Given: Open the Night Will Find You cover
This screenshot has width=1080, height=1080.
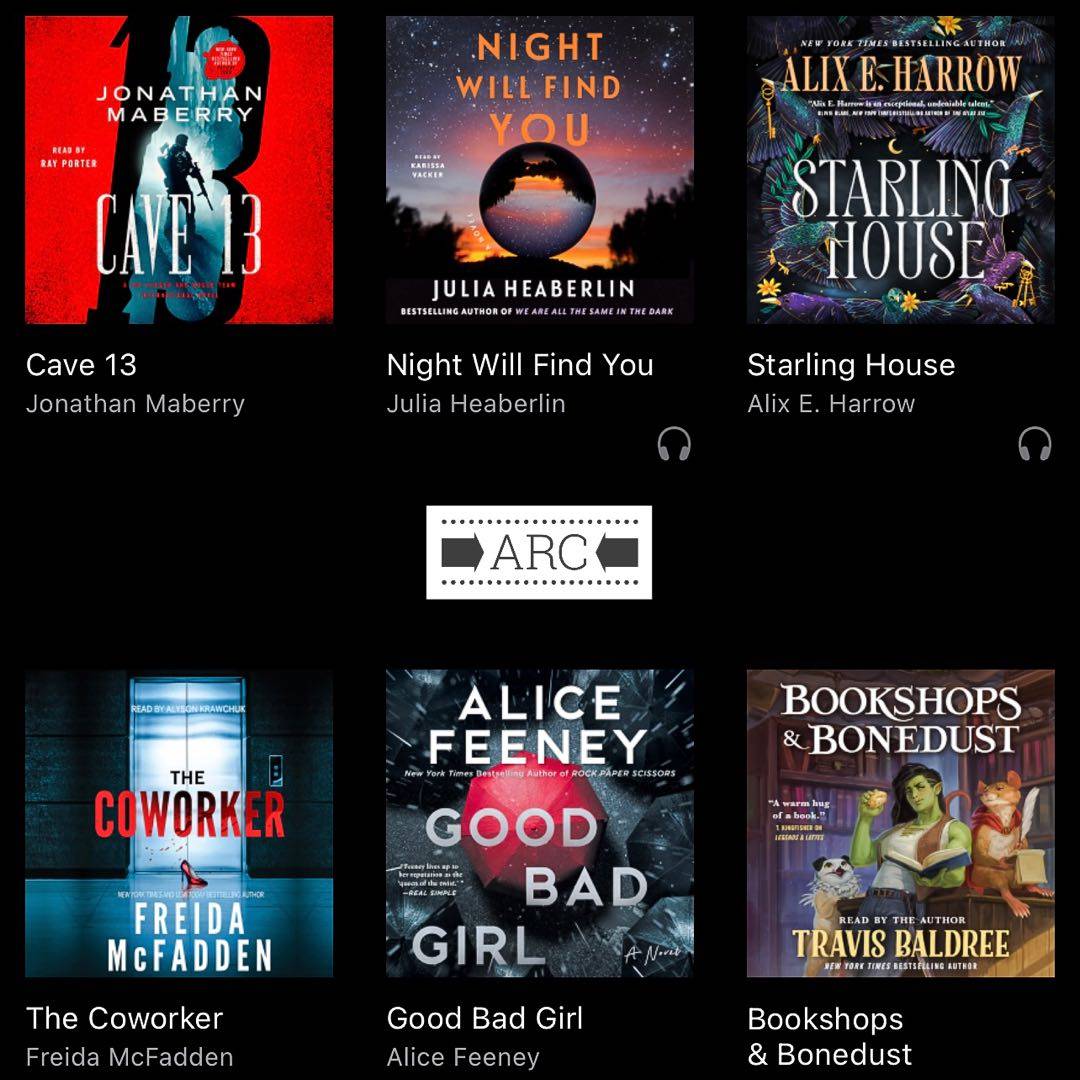Looking at the screenshot, I should [x=540, y=170].
